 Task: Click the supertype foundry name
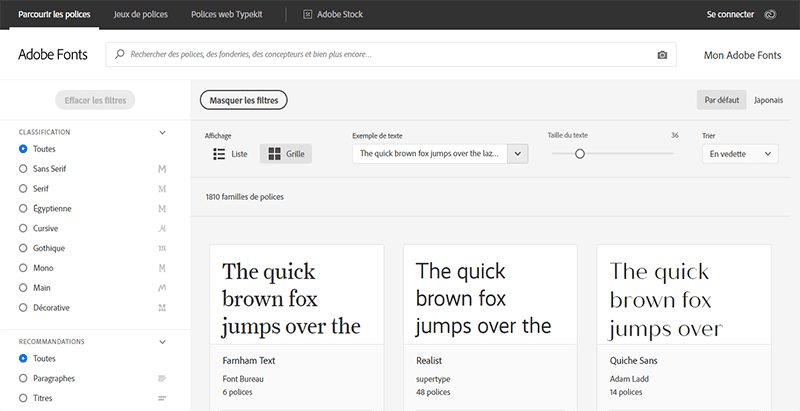coord(433,379)
